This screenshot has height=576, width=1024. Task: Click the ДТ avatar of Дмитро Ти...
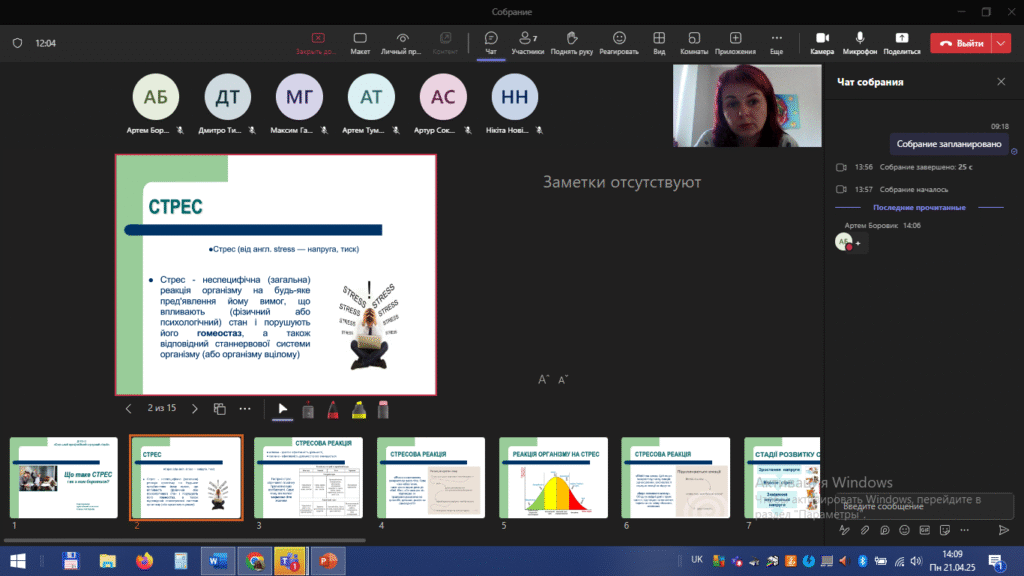click(x=227, y=97)
